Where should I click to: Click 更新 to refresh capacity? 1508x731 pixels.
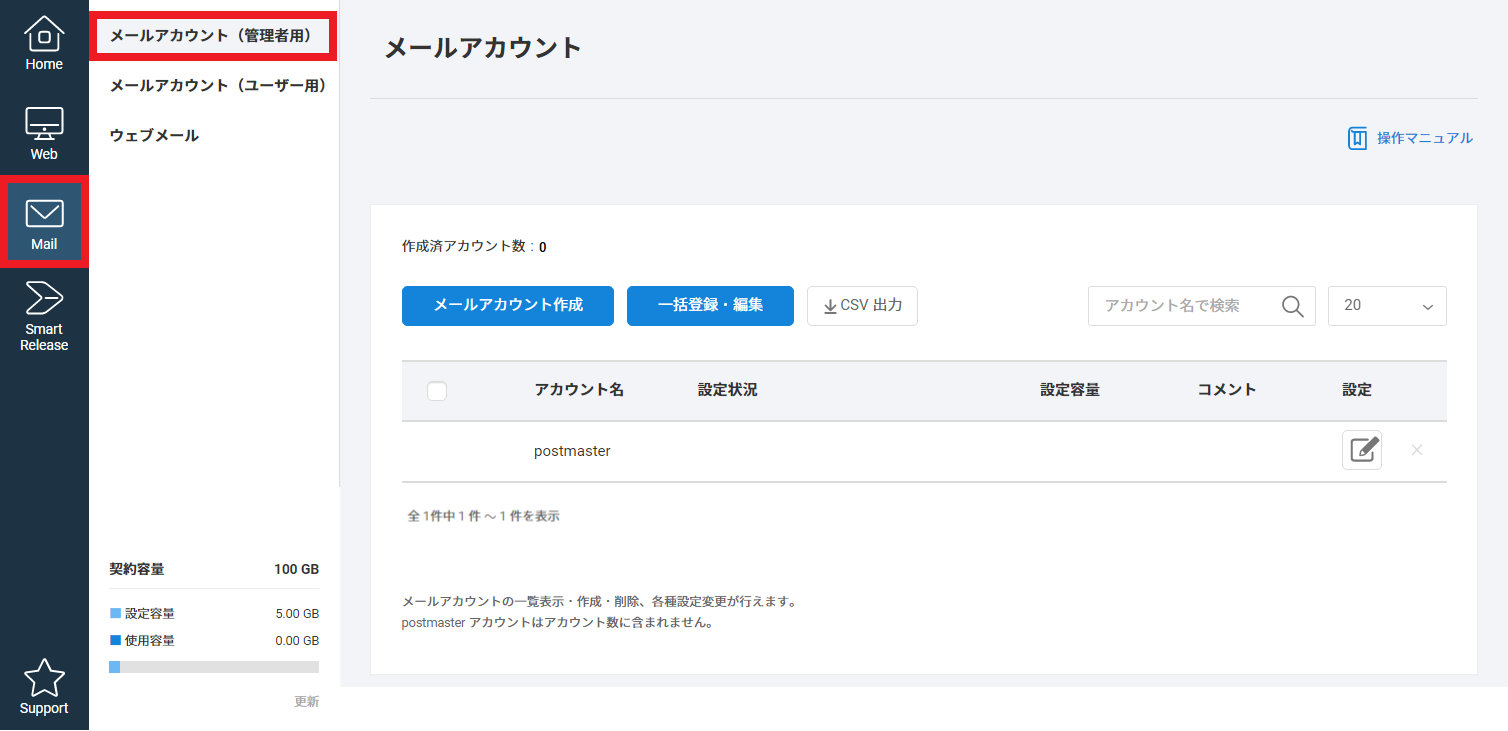[306, 702]
